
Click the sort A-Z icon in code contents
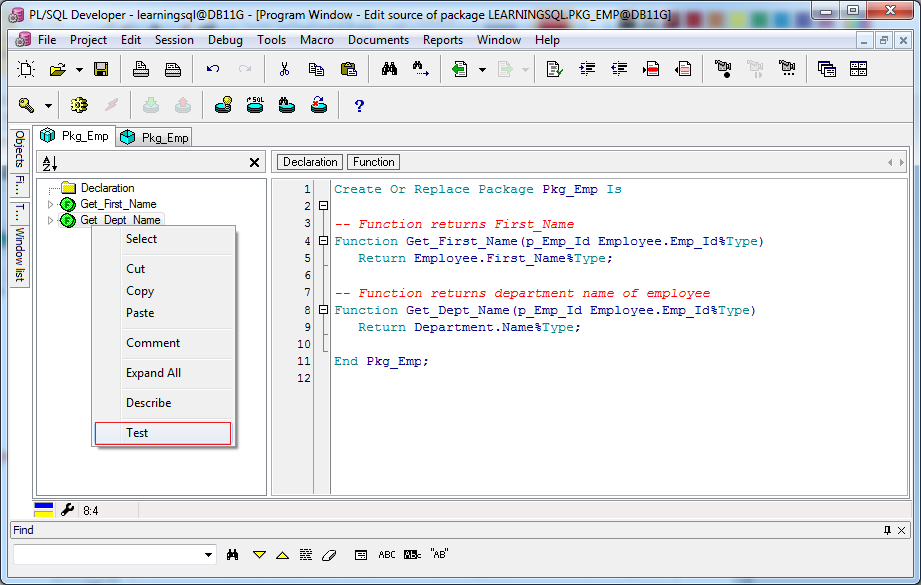tap(50, 163)
